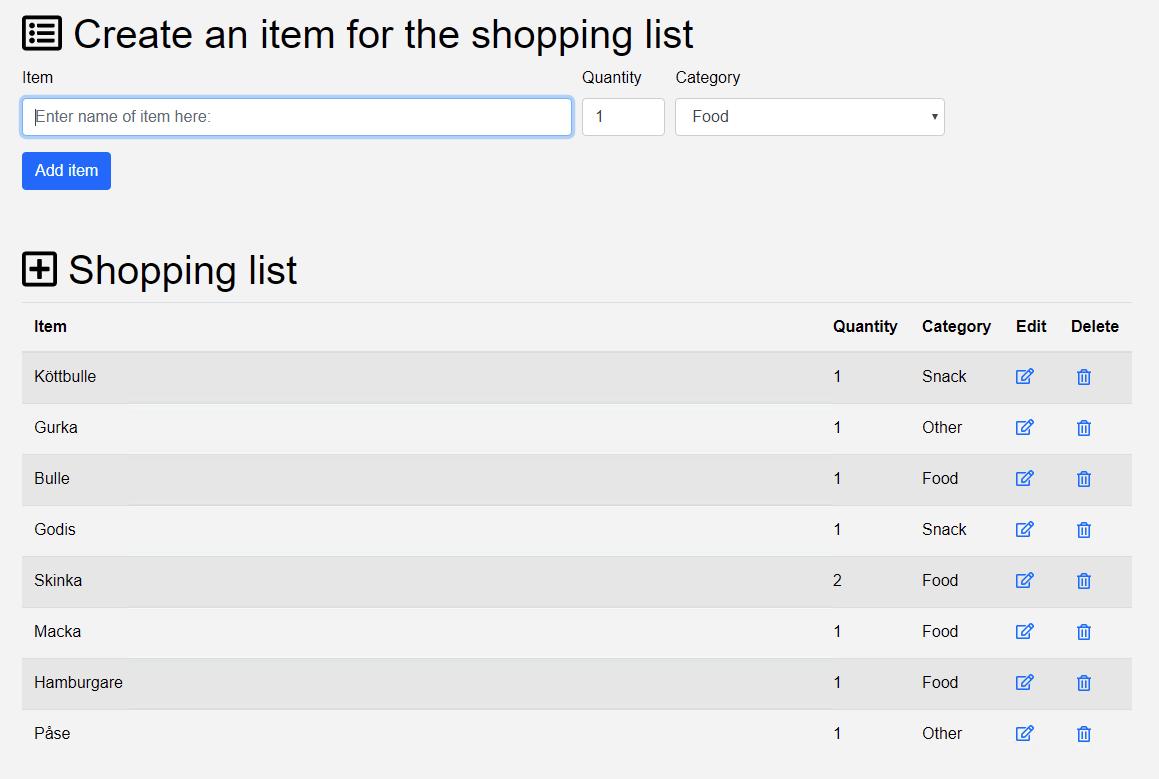Click the edit icon for Köttbulle
1159x779 pixels.
point(1024,376)
